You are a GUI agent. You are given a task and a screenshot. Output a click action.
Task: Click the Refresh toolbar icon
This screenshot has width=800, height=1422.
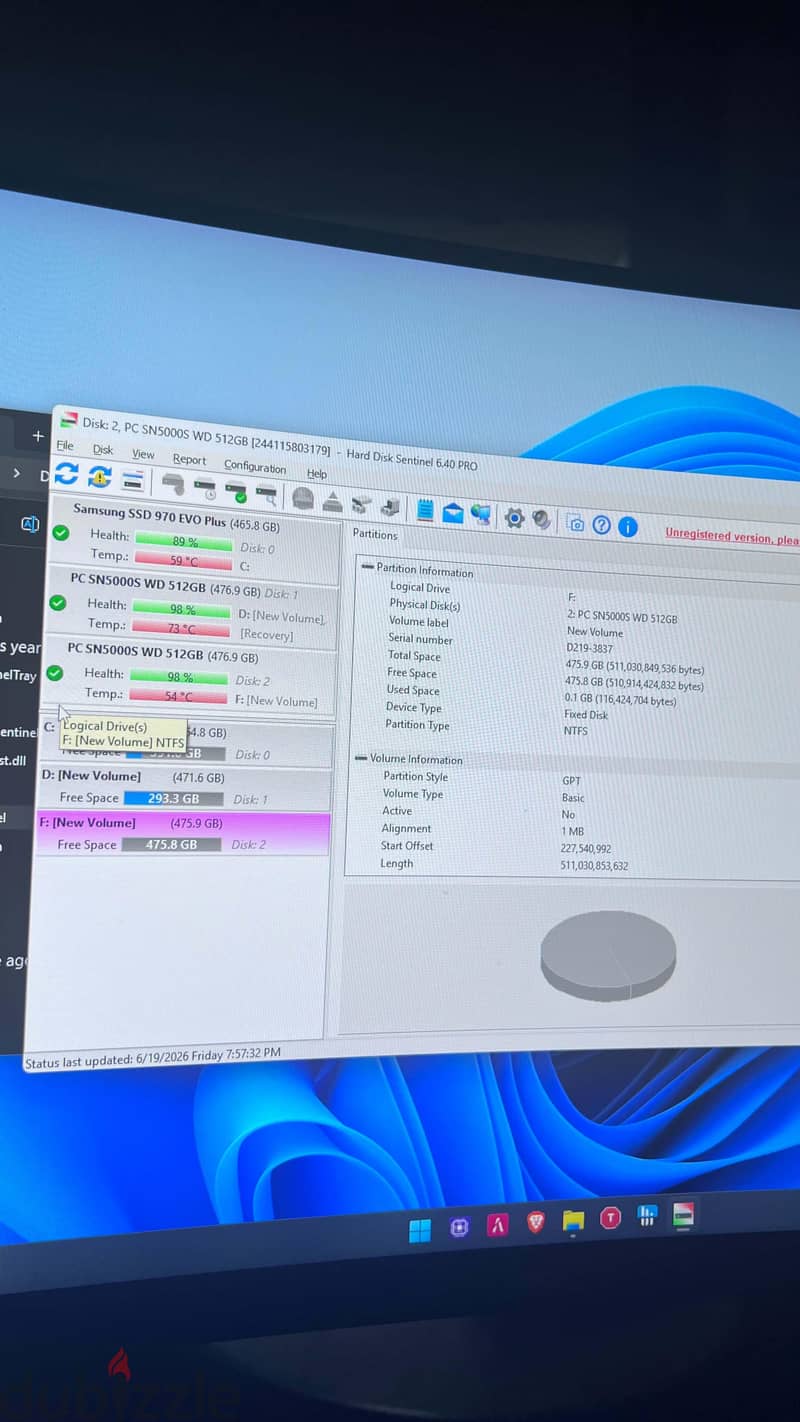pos(66,474)
